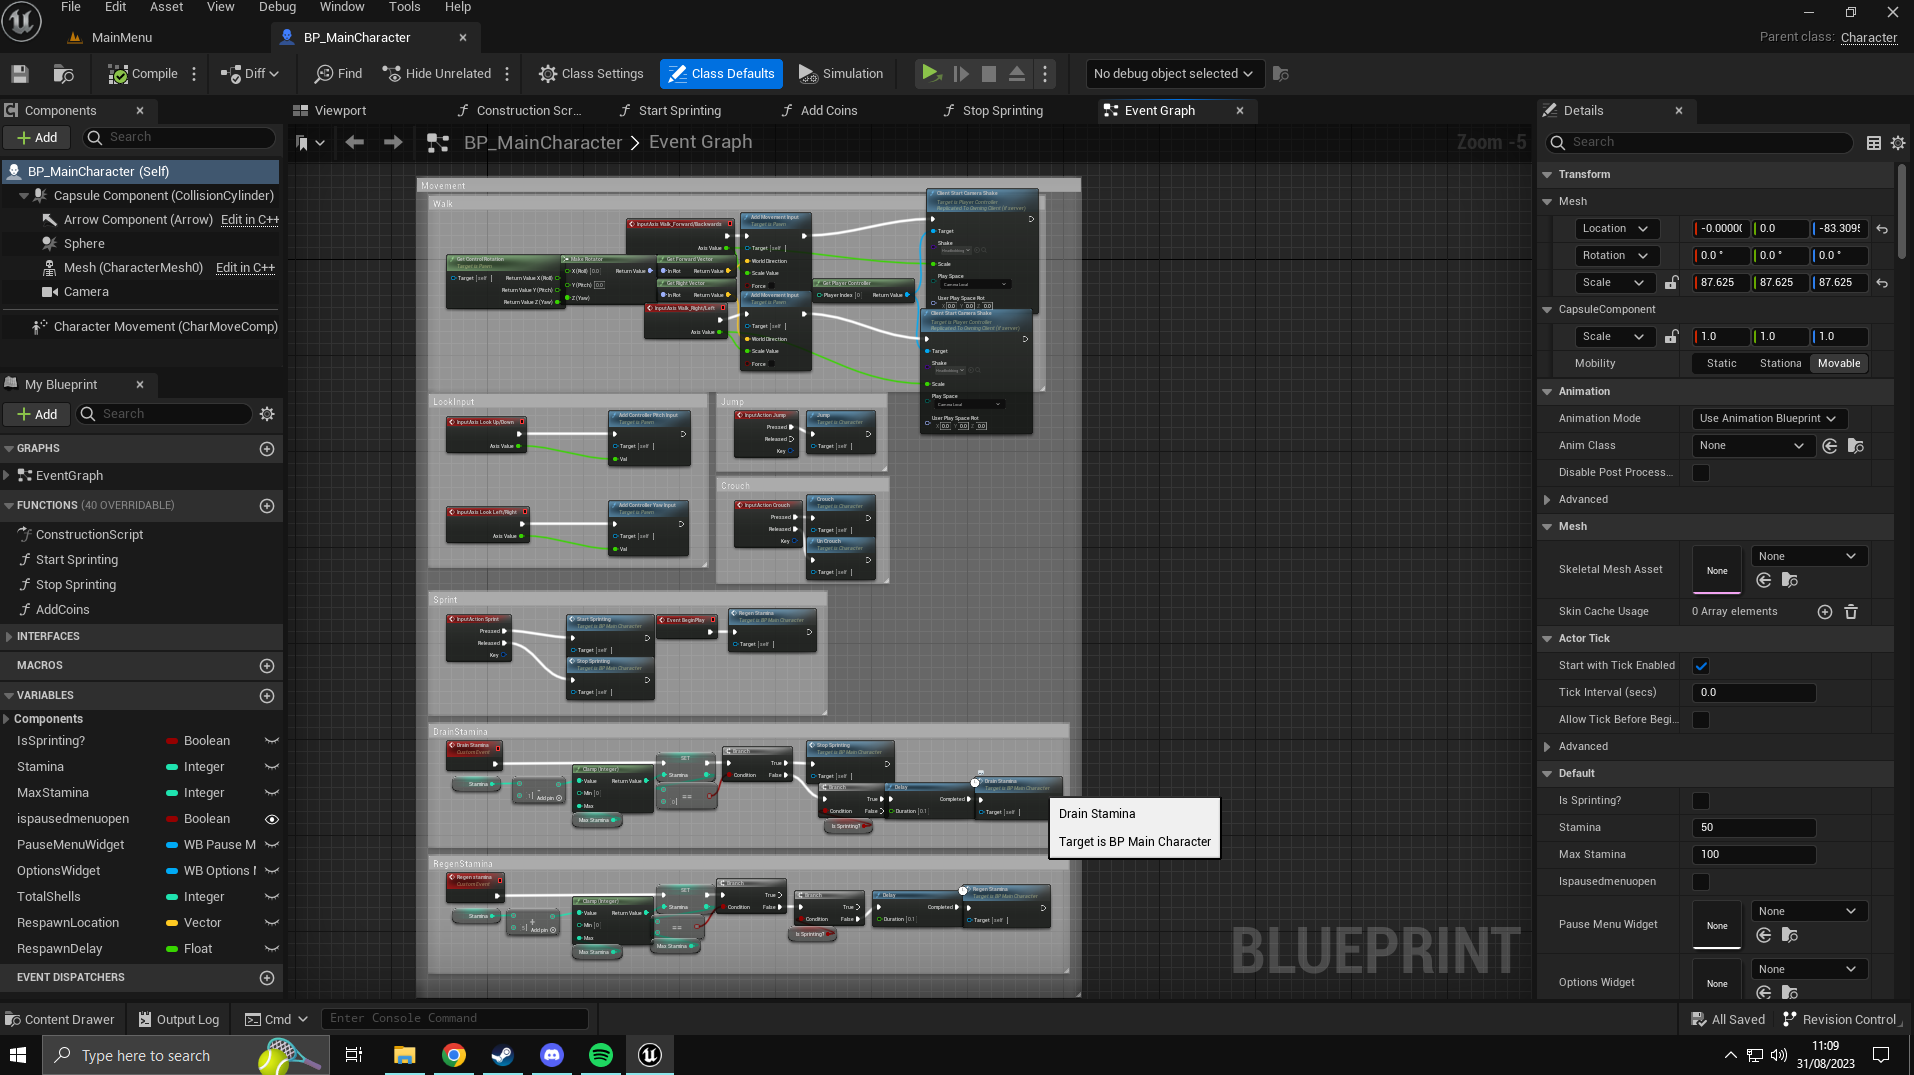The image size is (1914, 1075).
Task: Collapse the Capsule Component tree node
Action: [24, 196]
